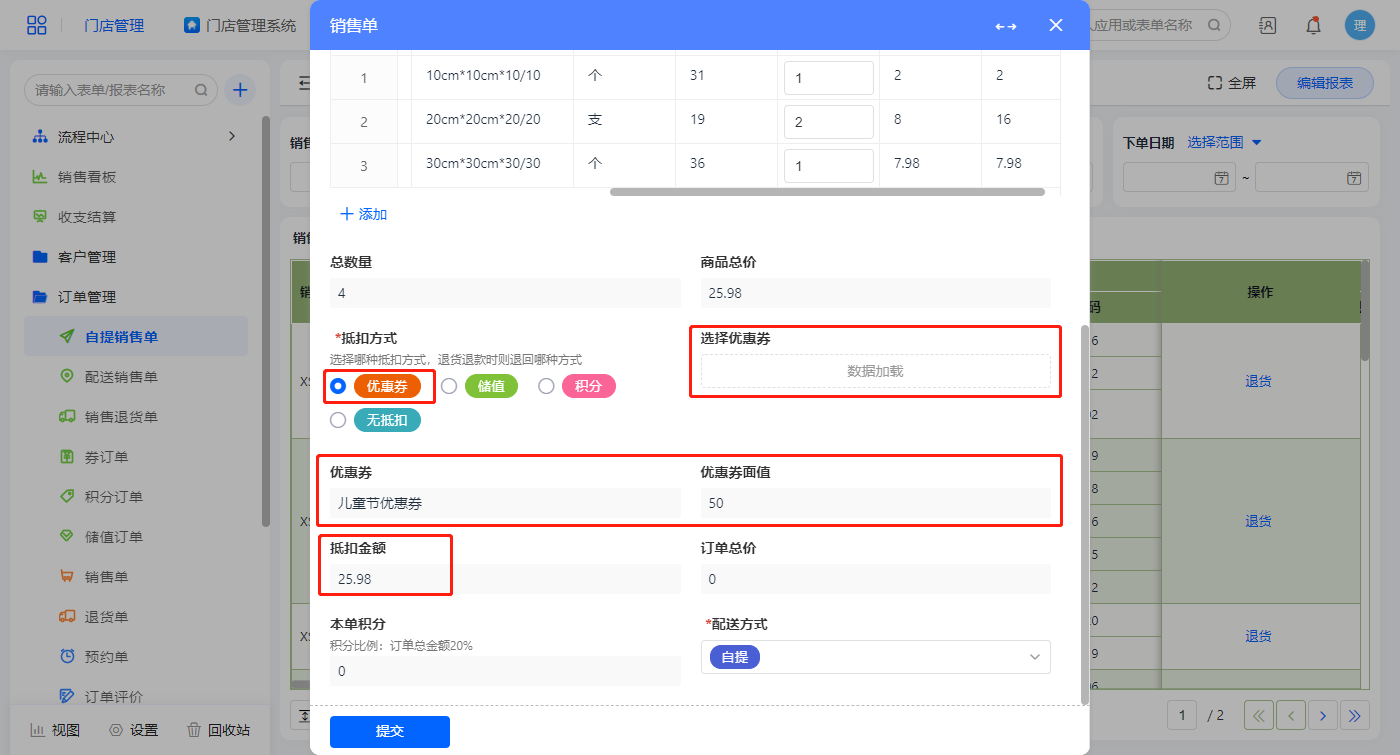Open the contacts book icon in header
Viewport: 1400px width, 755px height.
(x=1267, y=26)
